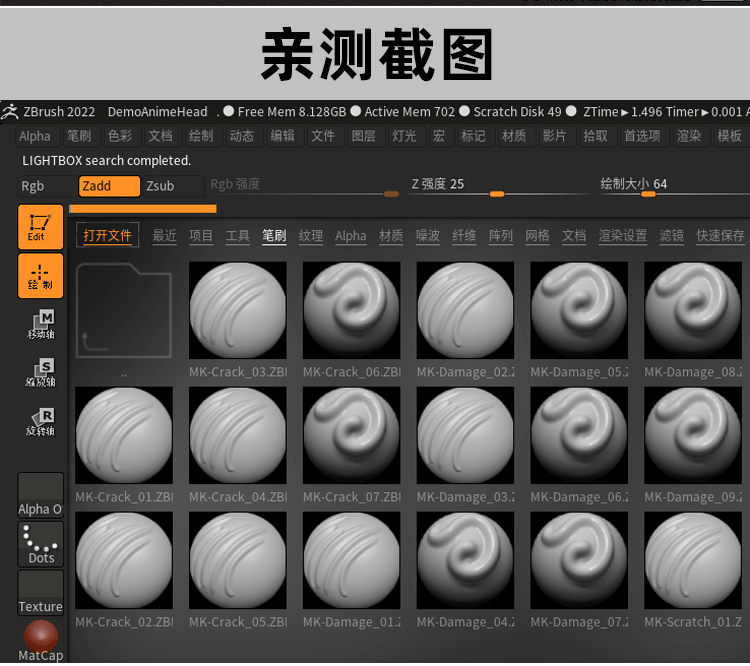Open the Texture selector box
The image size is (750, 666).
pos(40,593)
